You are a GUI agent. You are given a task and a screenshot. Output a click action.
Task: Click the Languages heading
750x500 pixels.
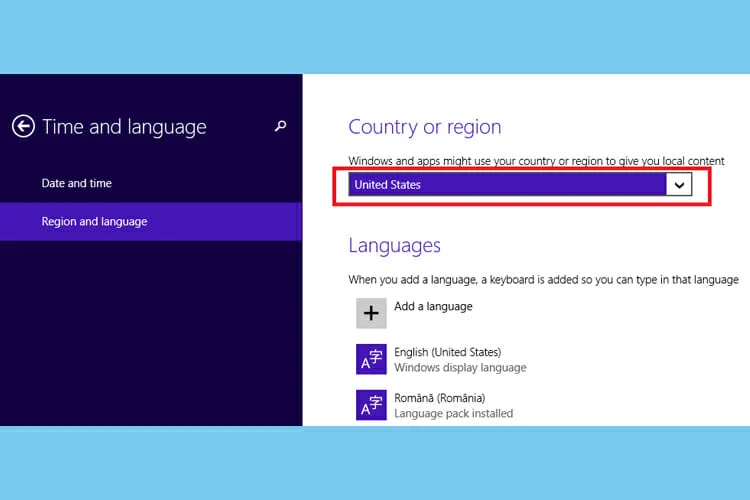[x=395, y=245]
